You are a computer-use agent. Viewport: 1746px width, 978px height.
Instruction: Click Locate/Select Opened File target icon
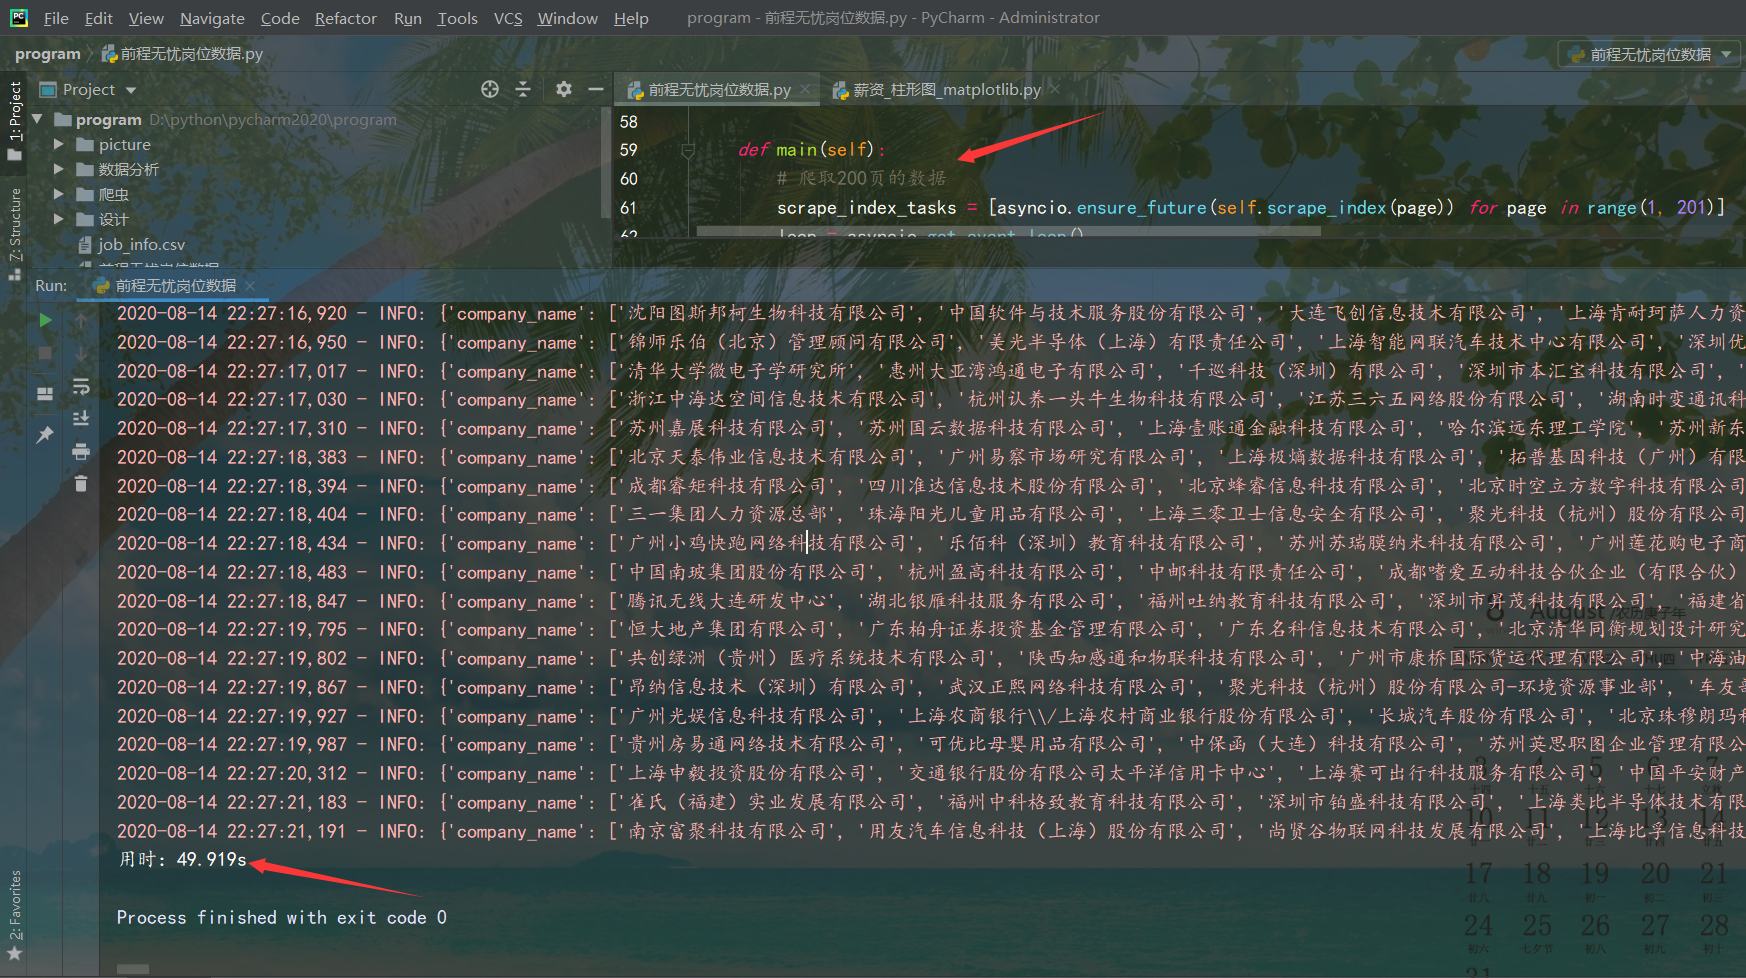click(x=490, y=89)
